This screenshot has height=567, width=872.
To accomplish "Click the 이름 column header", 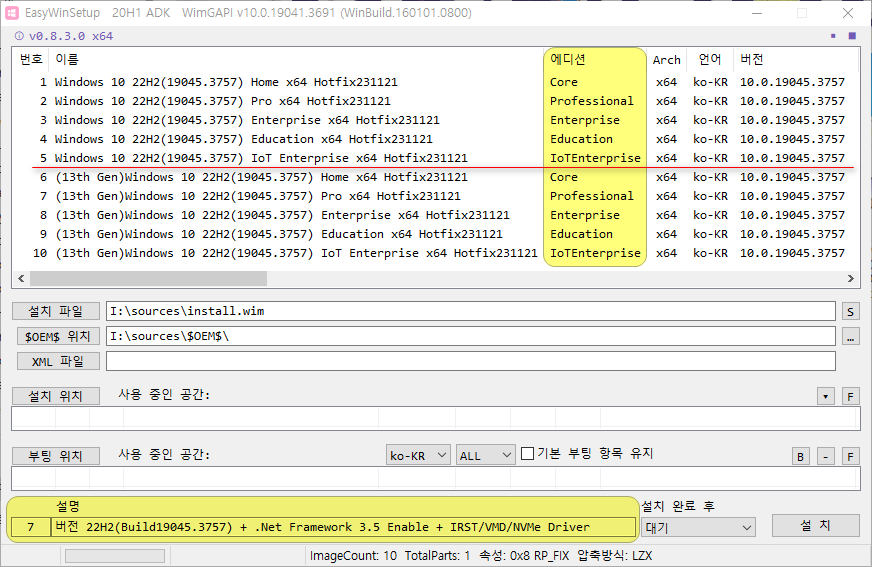I will 296,59.
